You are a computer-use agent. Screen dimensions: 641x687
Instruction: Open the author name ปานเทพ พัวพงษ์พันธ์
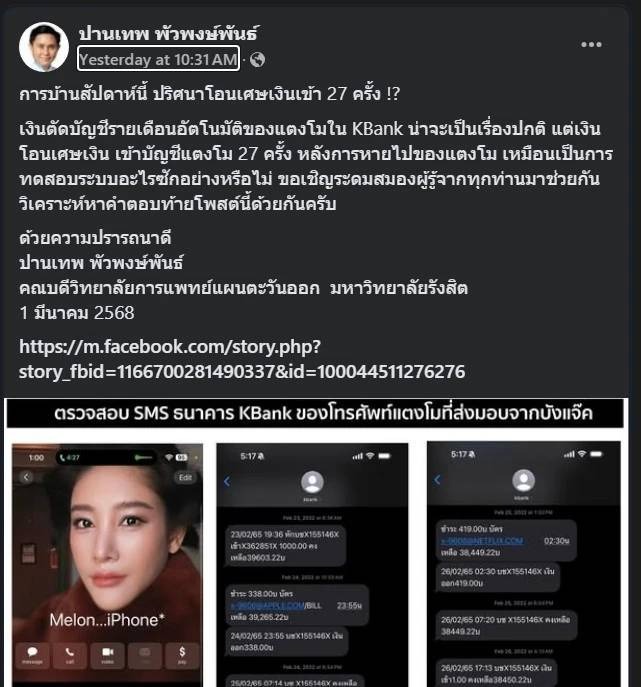168,34
